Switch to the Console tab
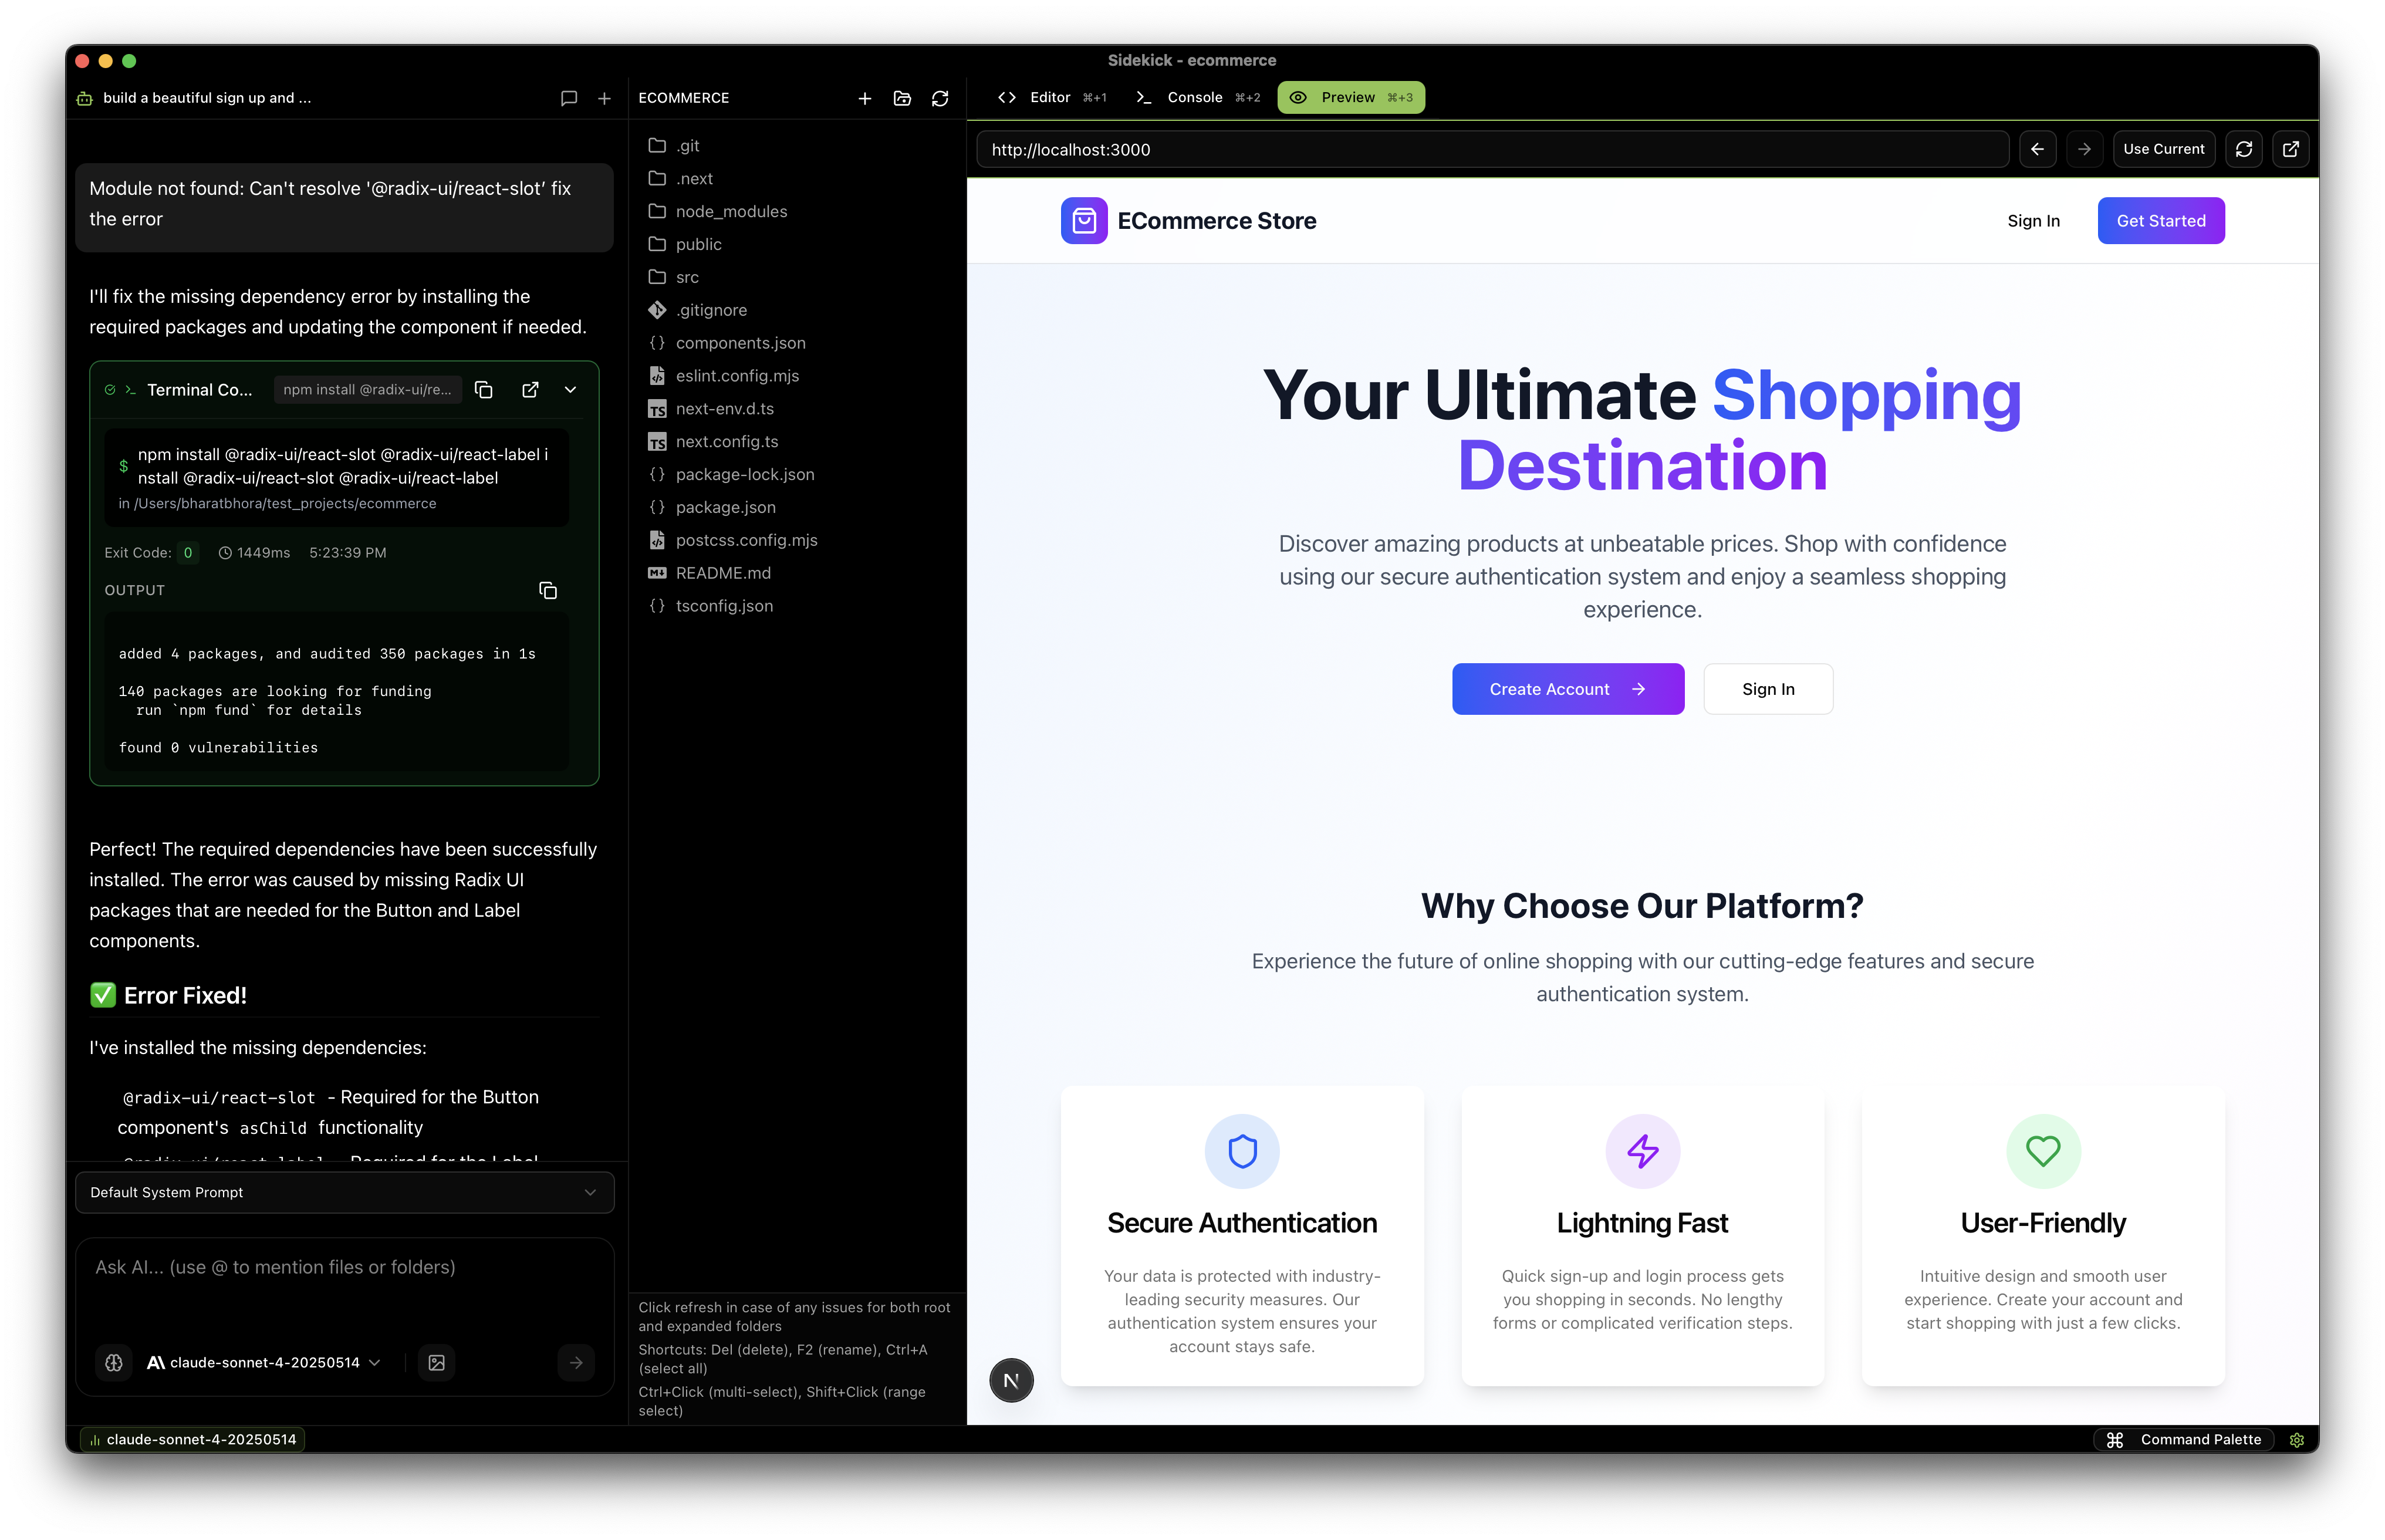Image resolution: width=2385 pixels, height=1540 pixels. 1198,97
